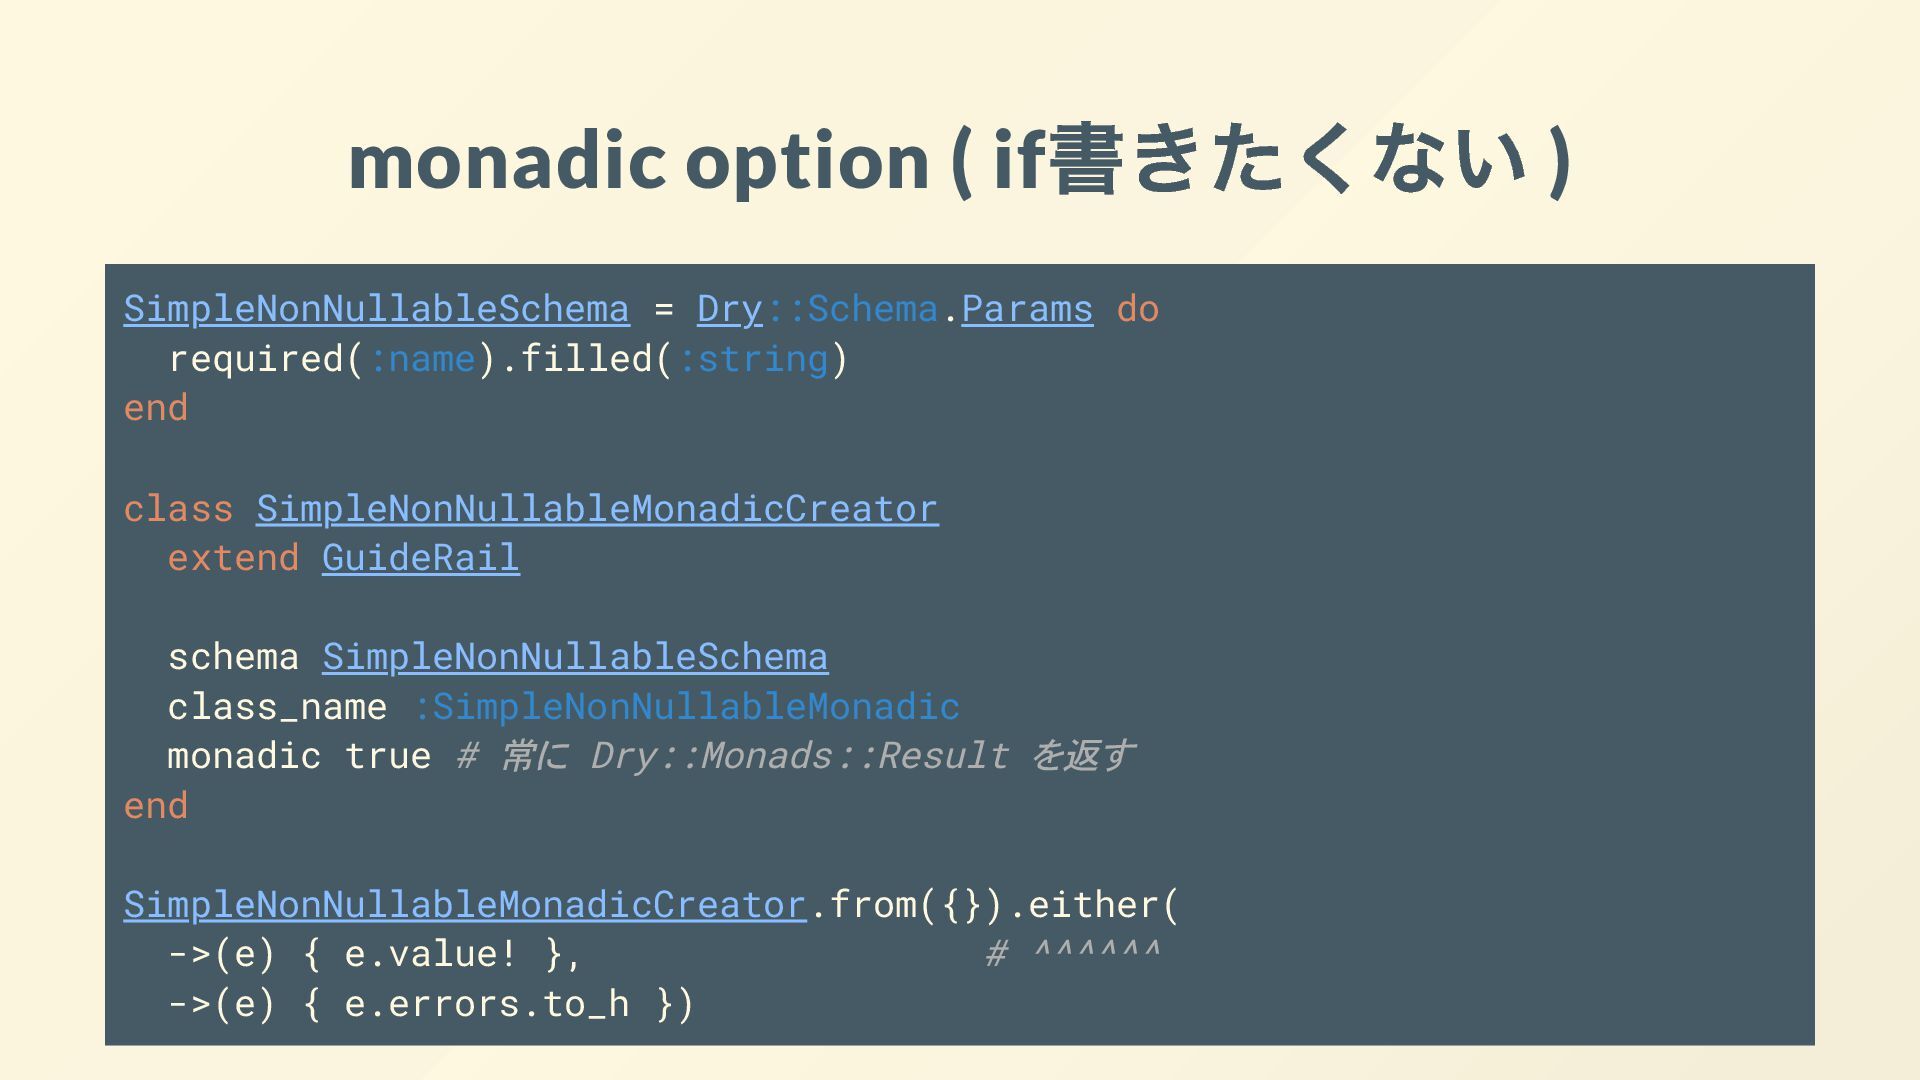Click the e.errors.to_h lambda line
1920x1080 pixels.
tap(430, 1004)
